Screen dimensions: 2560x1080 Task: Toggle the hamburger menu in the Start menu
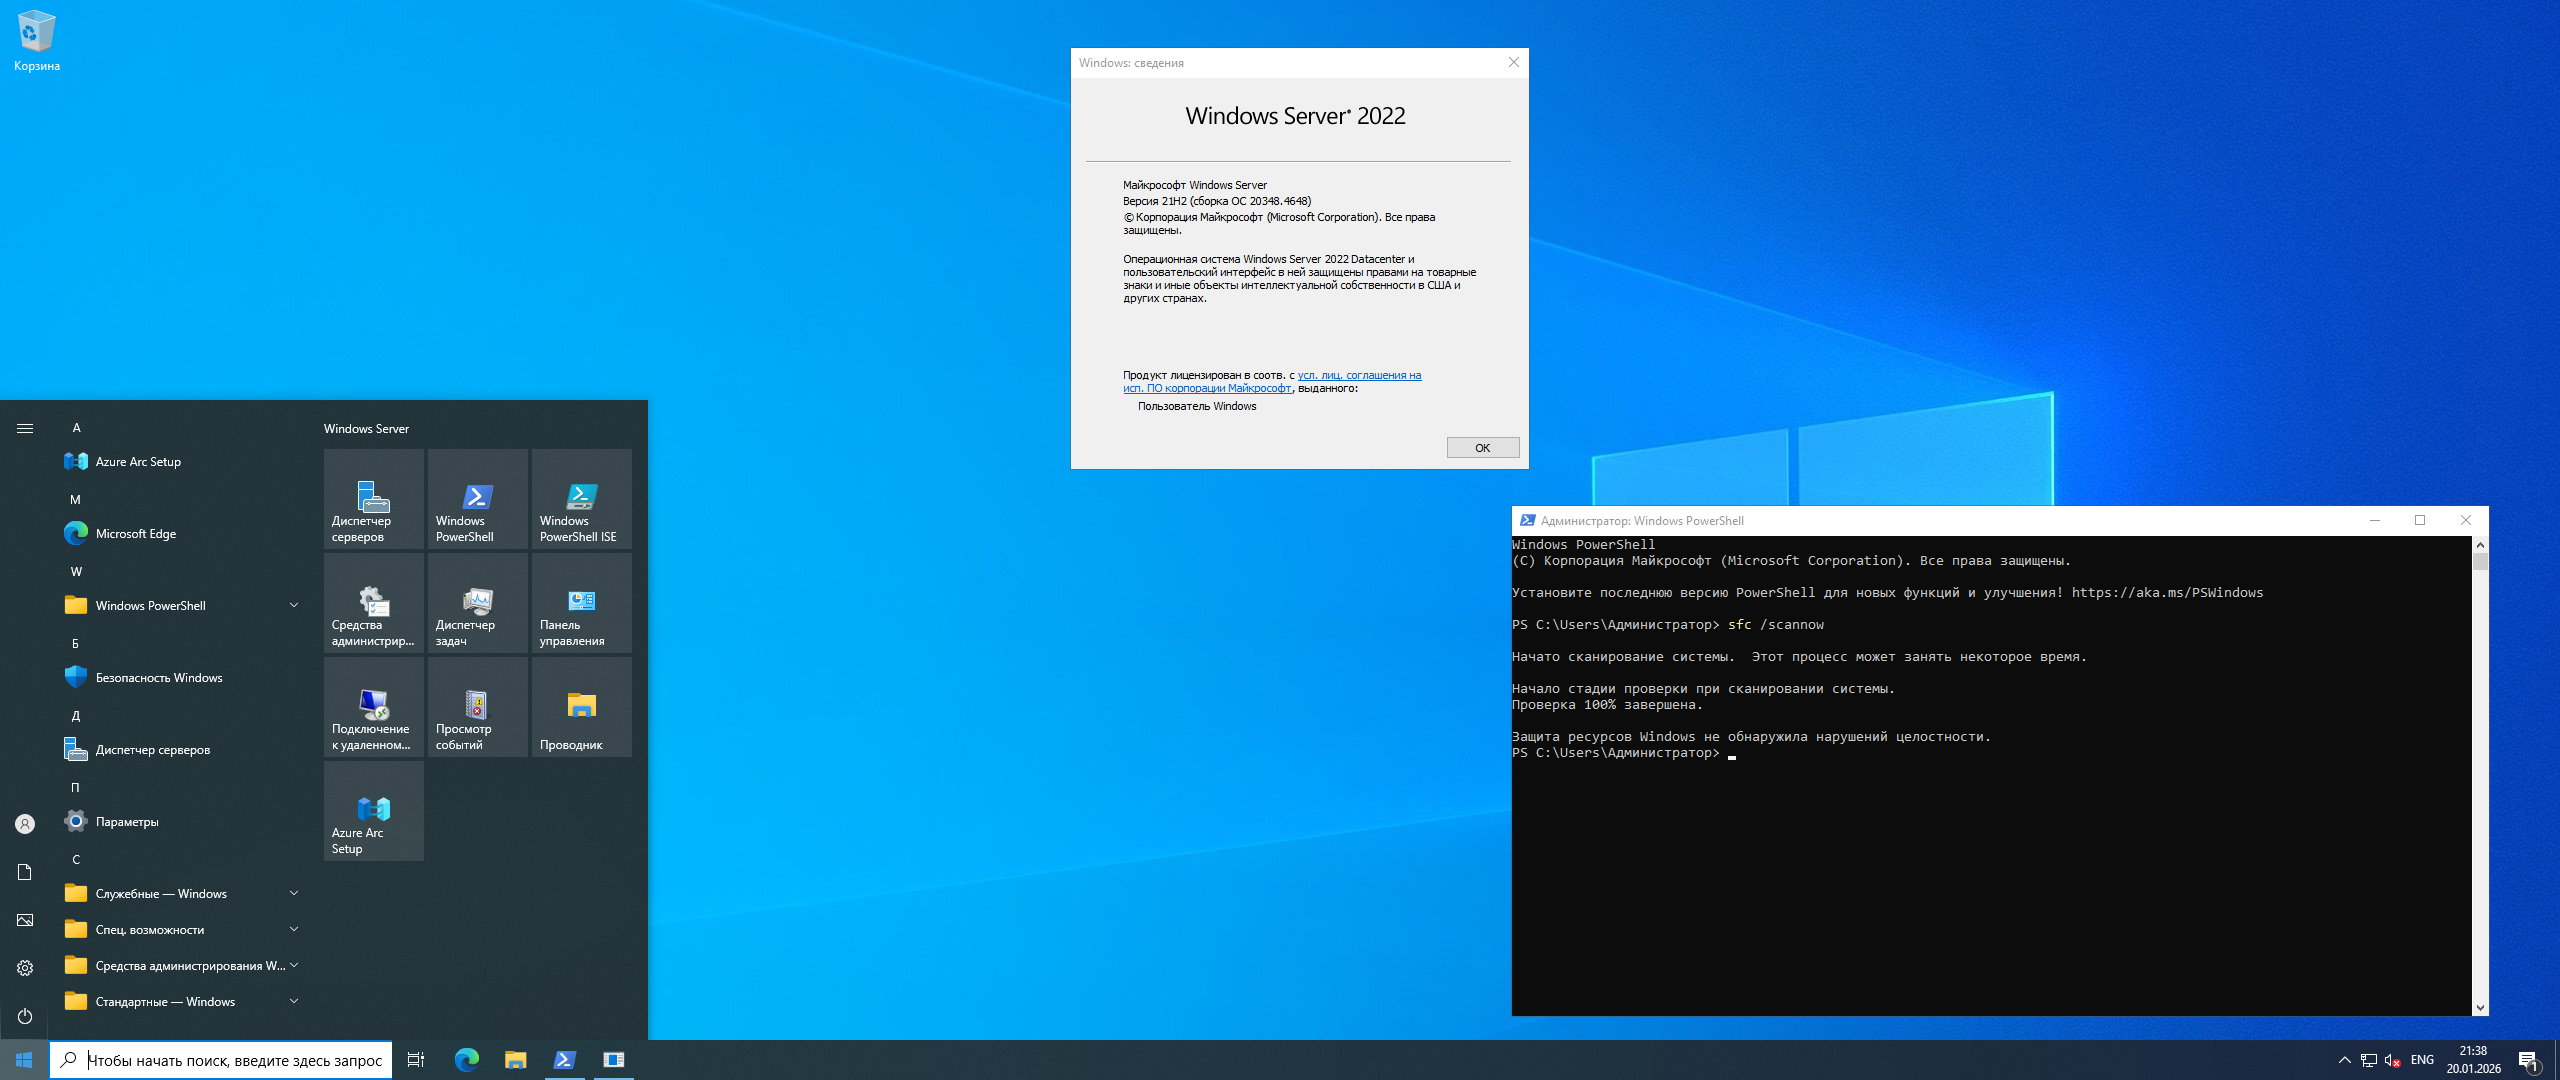25,428
